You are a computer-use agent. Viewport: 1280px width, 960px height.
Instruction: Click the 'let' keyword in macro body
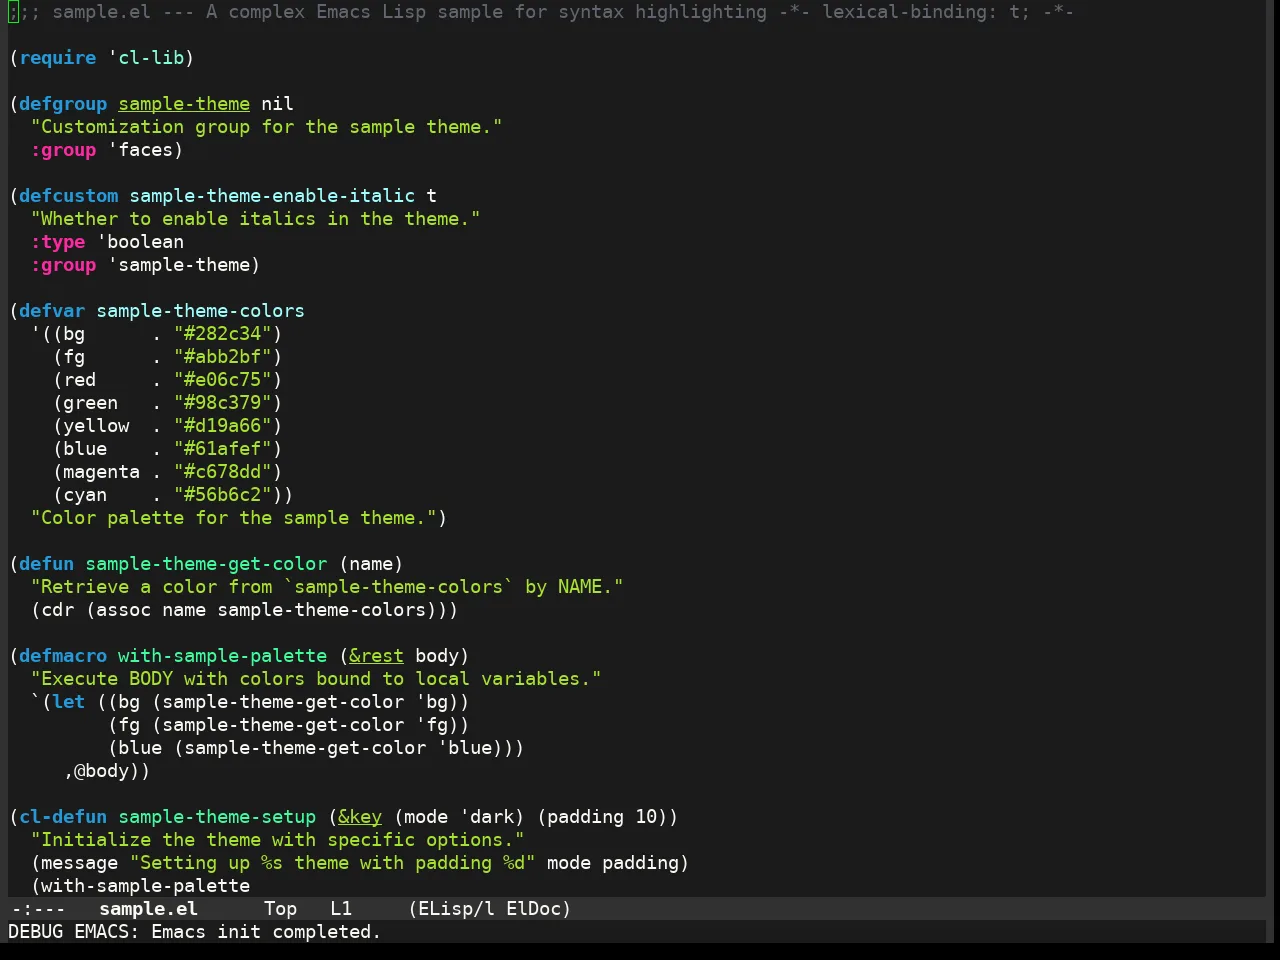69,702
